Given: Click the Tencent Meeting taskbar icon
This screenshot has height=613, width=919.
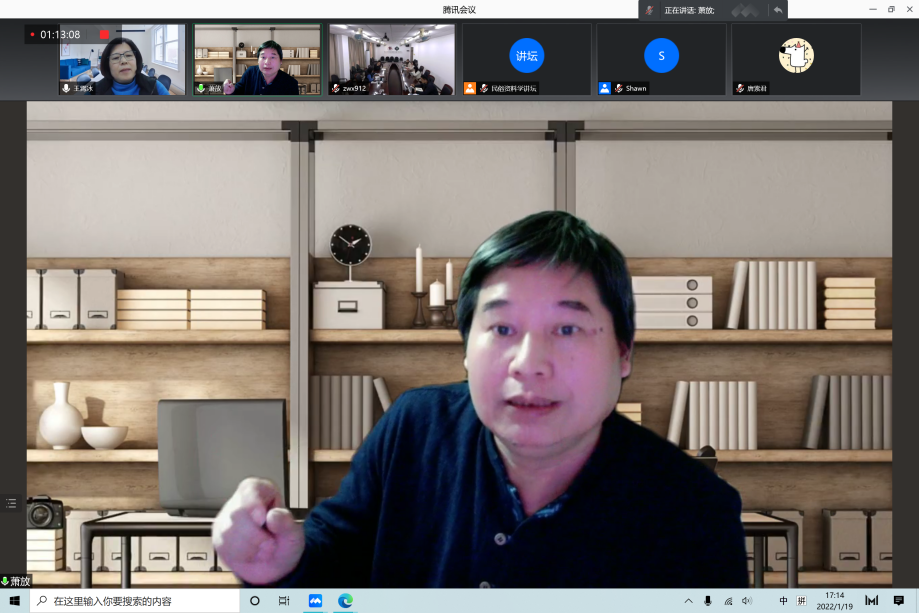Looking at the screenshot, I should pyautogui.click(x=315, y=600).
